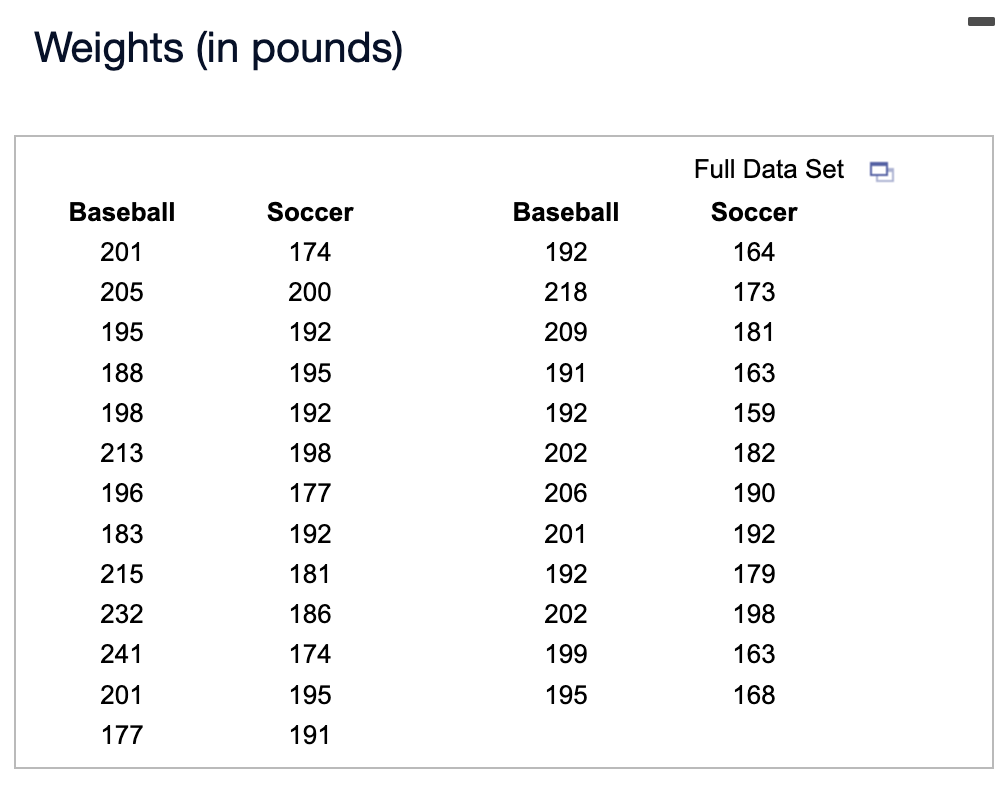Image resolution: width=1008 pixels, height=812 pixels.
Task: Click the baseball weight value 206
Action: (x=566, y=493)
